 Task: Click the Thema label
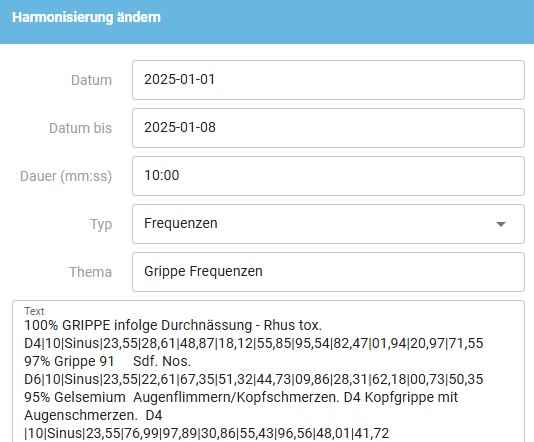click(91, 272)
